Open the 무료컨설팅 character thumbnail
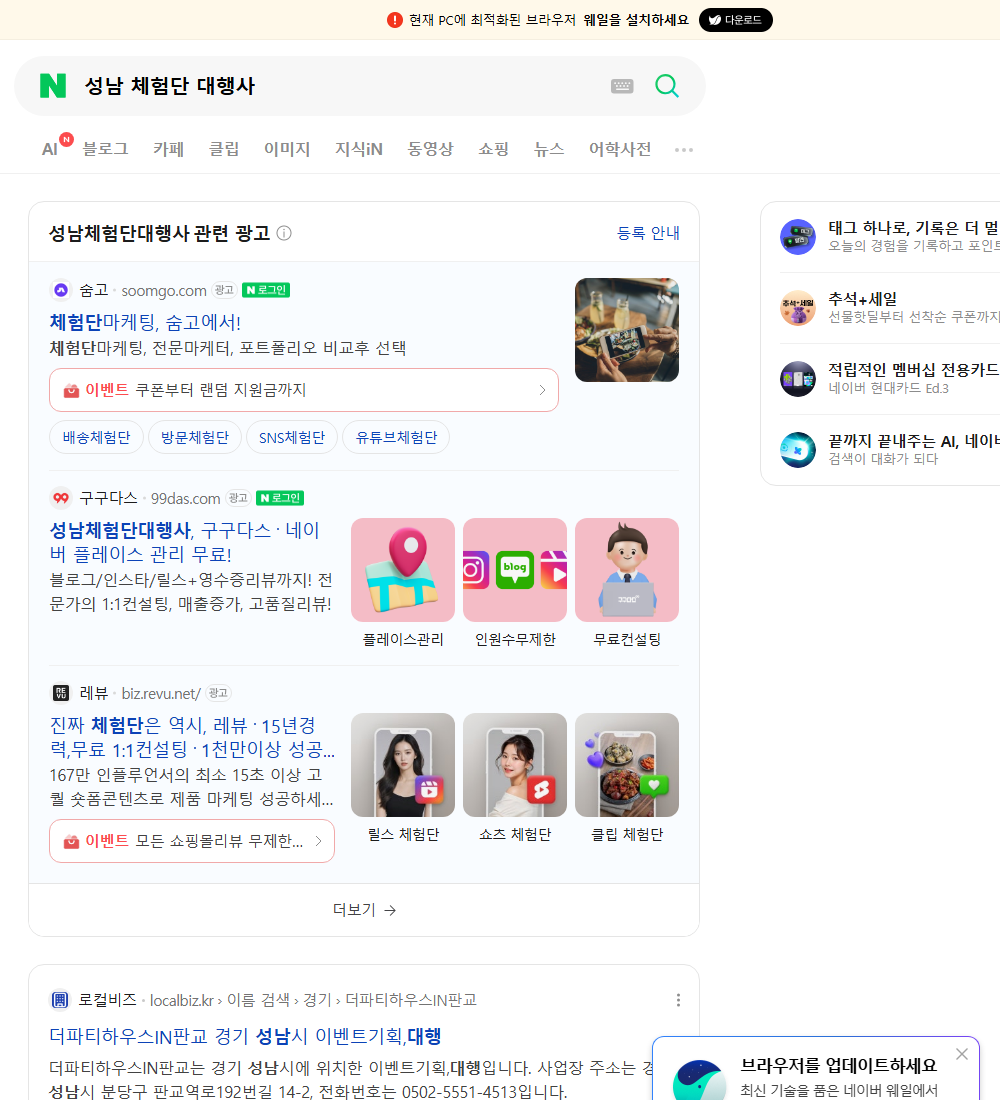The height and width of the screenshot is (1100, 1000). pyautogui.click(x=627, y=570)
